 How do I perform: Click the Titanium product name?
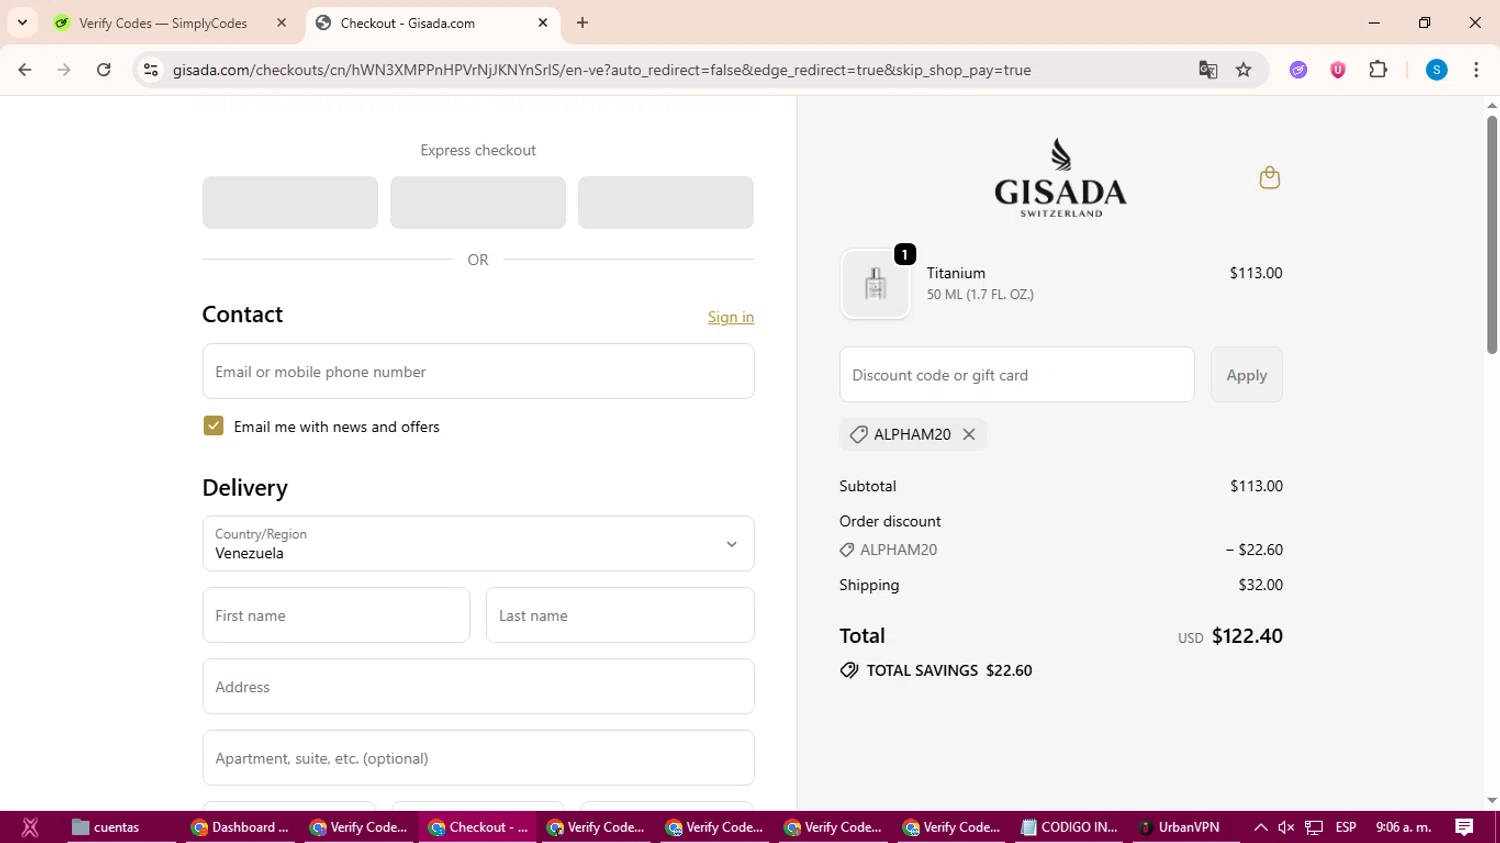pos(956,273)
